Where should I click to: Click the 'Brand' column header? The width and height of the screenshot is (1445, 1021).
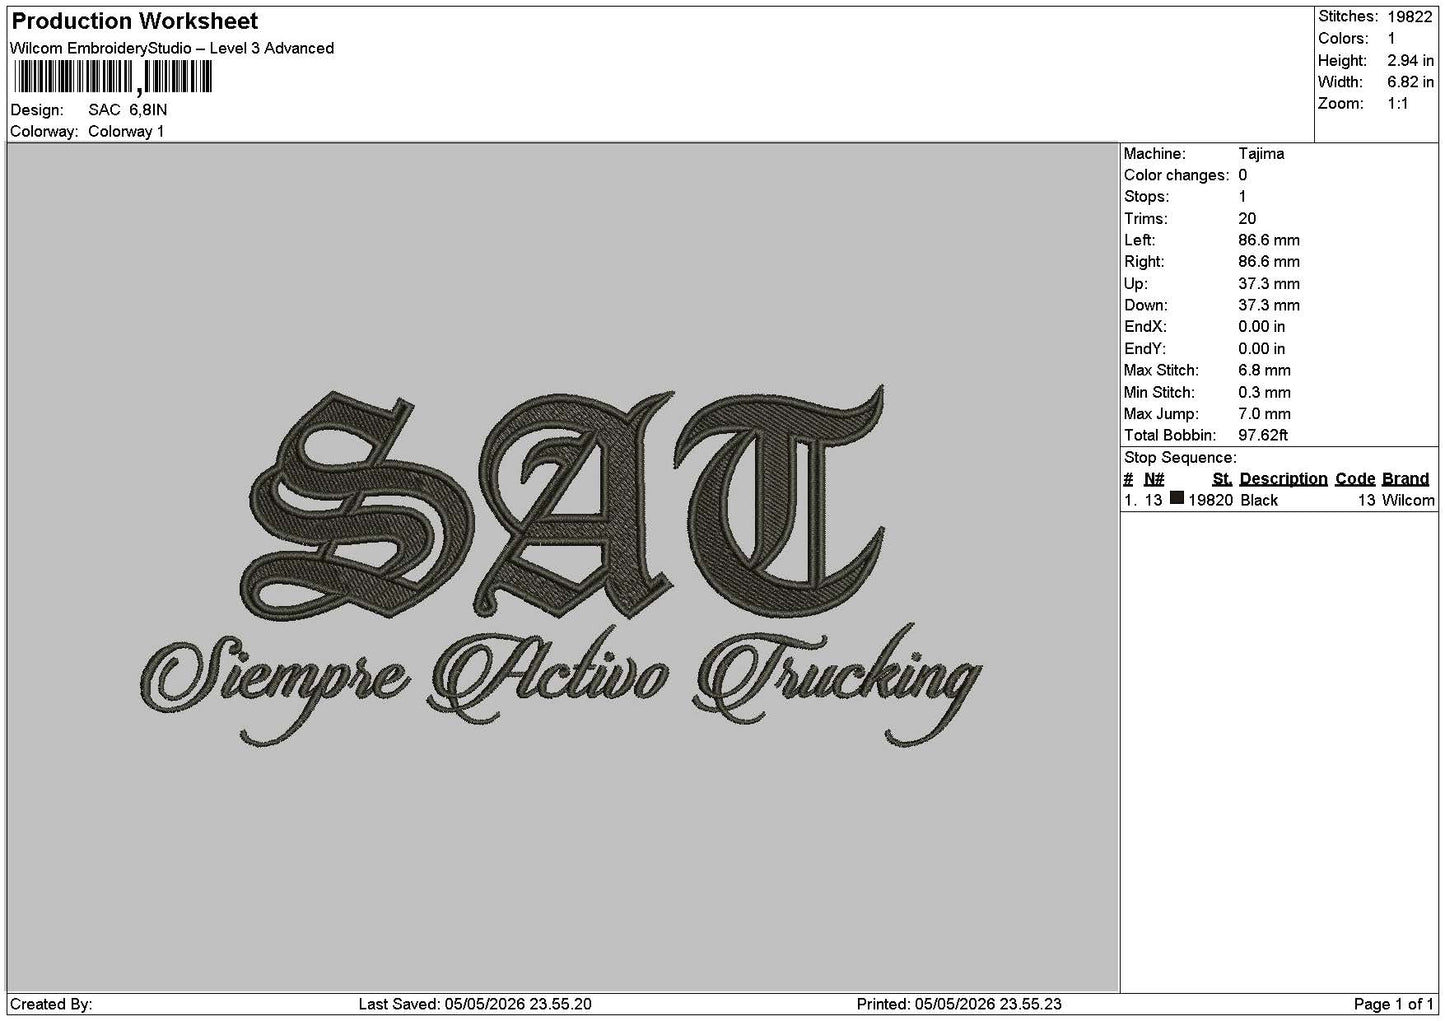pos(1405,479)
